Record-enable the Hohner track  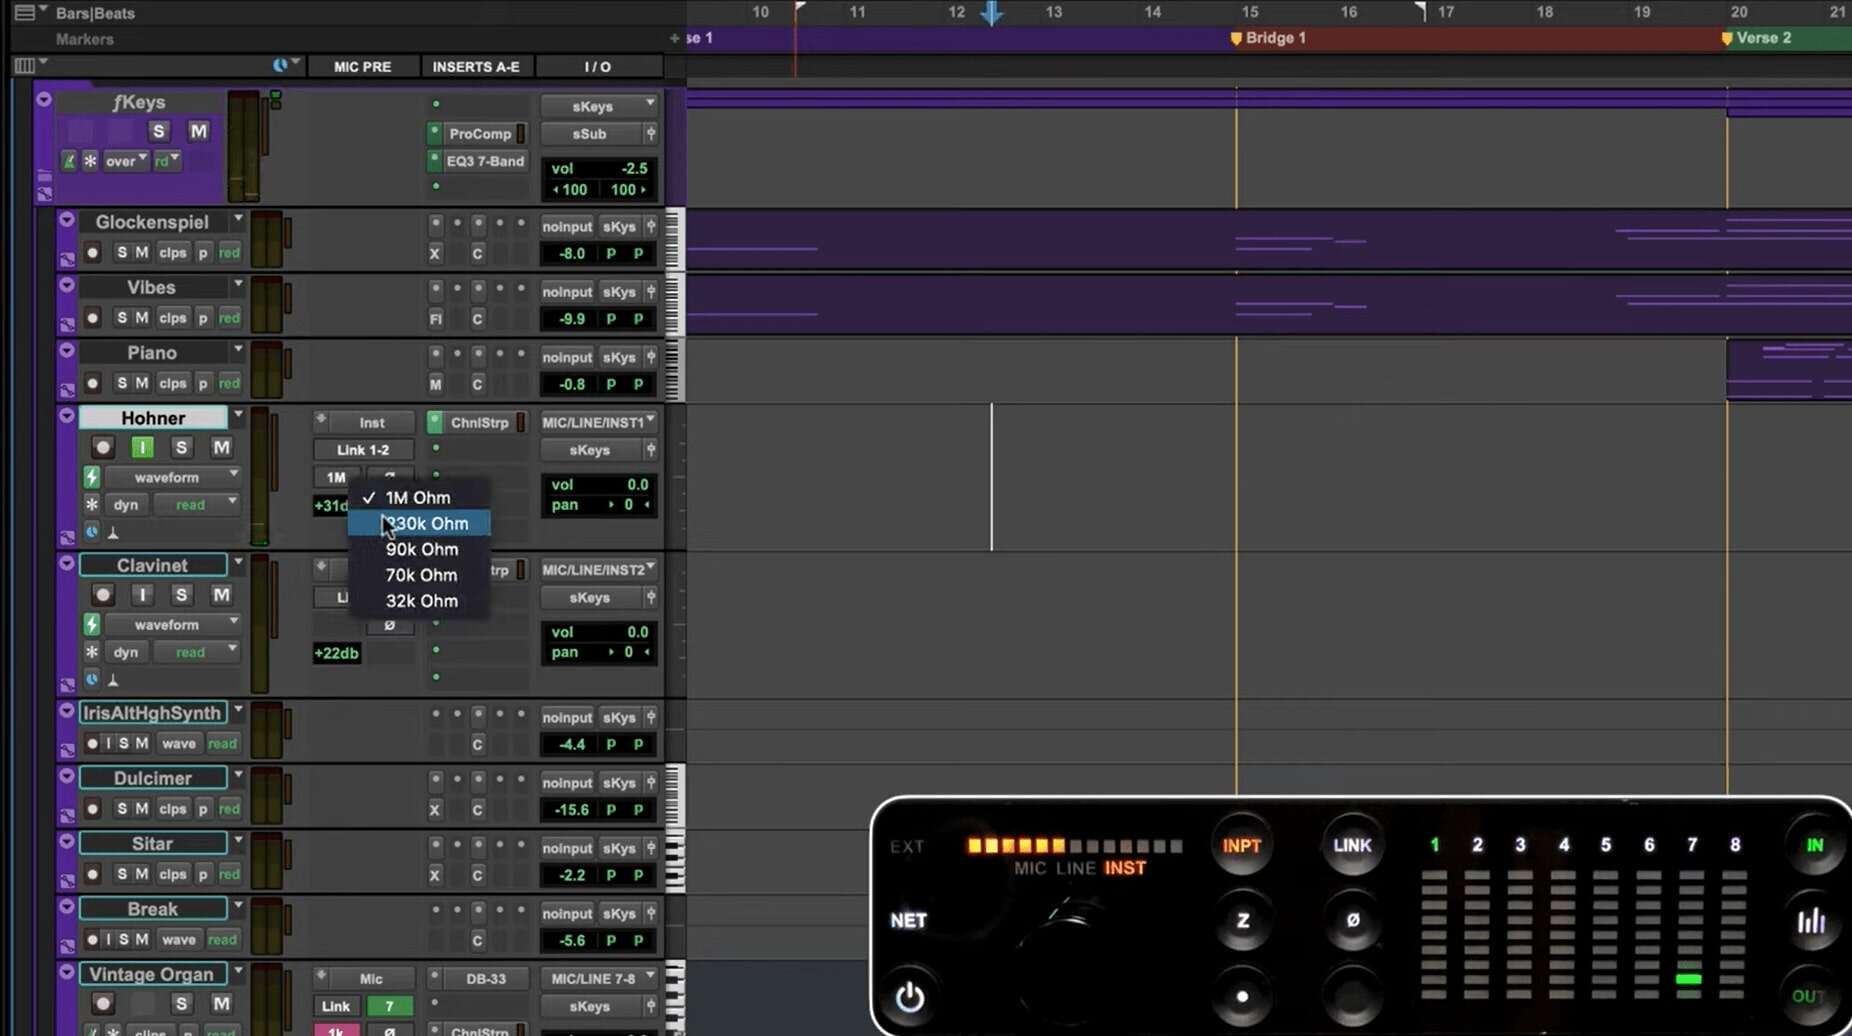coord(103,447)
